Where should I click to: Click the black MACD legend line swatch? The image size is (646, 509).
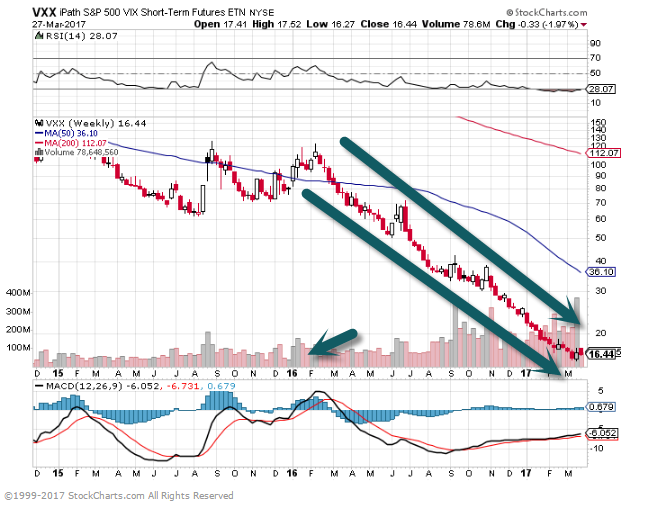39,386
